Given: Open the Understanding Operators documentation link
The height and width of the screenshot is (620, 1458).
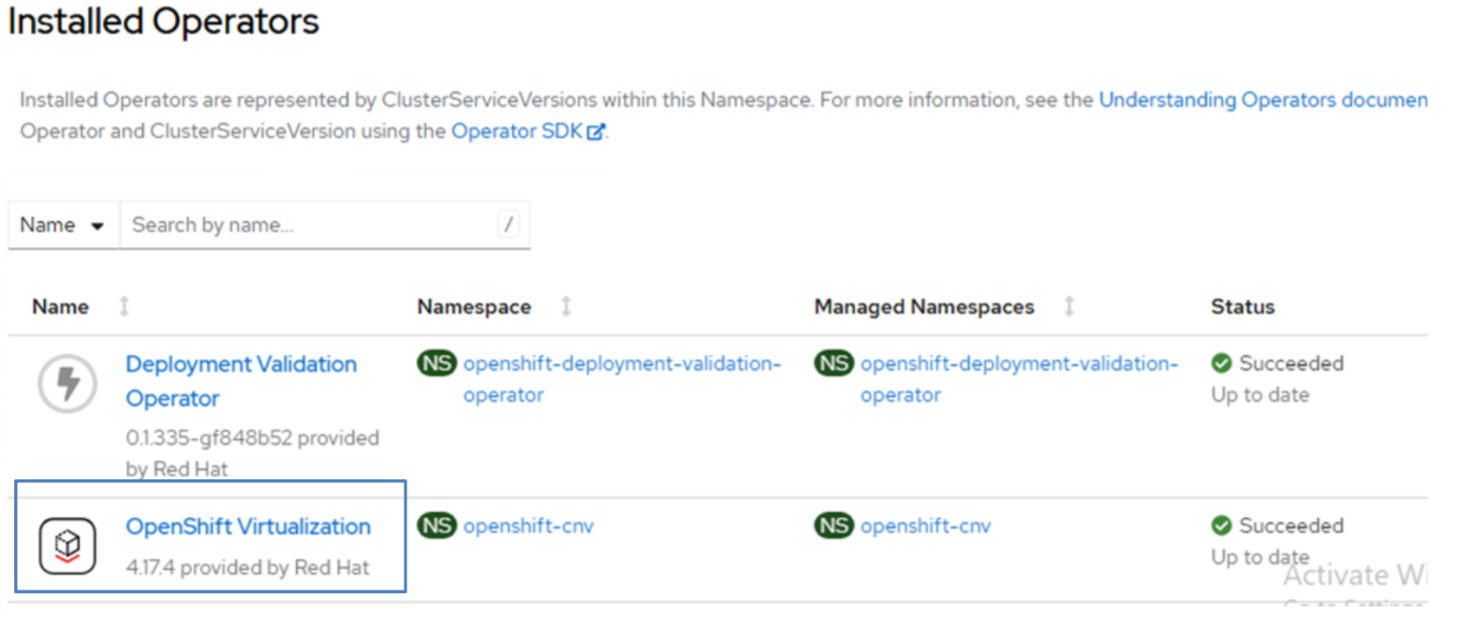Looking at the screenshot, I should [1263, 100].
